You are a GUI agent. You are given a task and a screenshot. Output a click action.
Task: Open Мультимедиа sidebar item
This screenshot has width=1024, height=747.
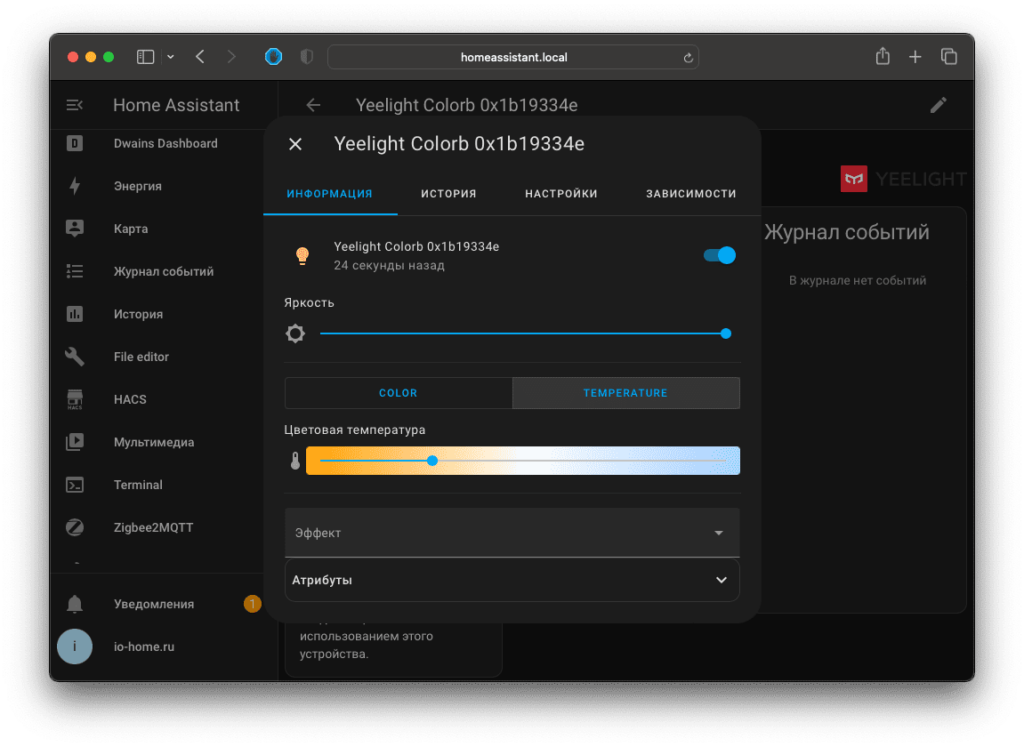153,442
